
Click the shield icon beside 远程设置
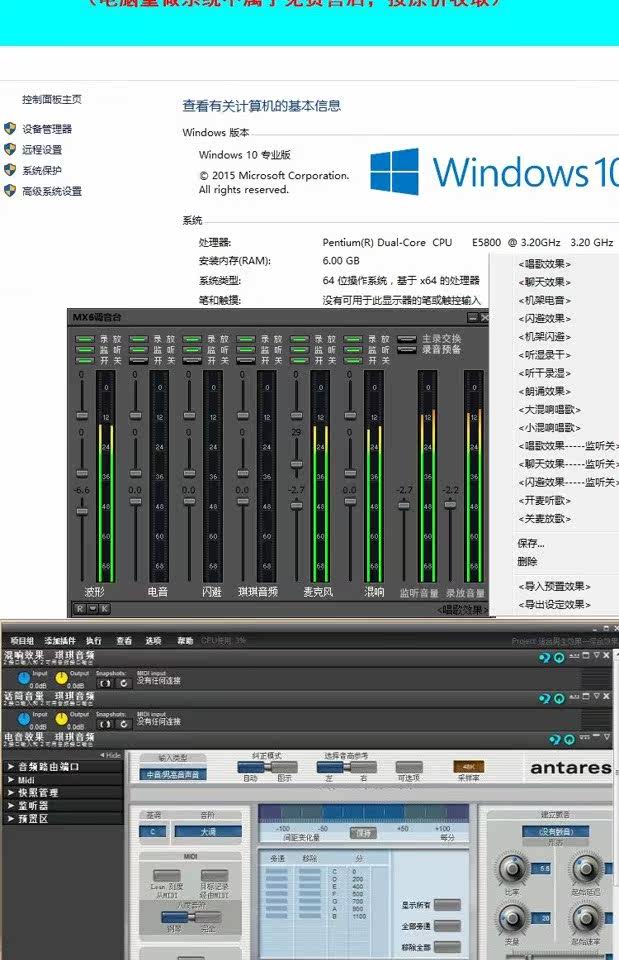(x=10, y=149)
